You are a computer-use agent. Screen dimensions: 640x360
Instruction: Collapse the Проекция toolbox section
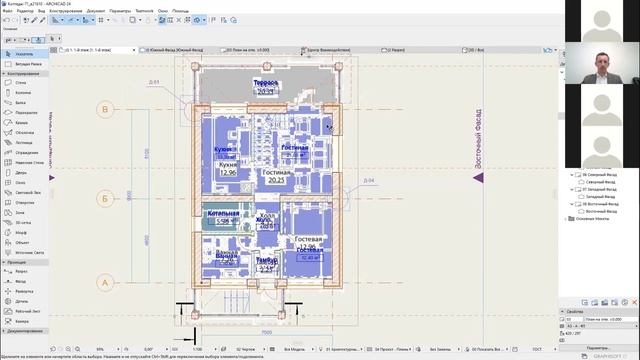pos(4,262)
